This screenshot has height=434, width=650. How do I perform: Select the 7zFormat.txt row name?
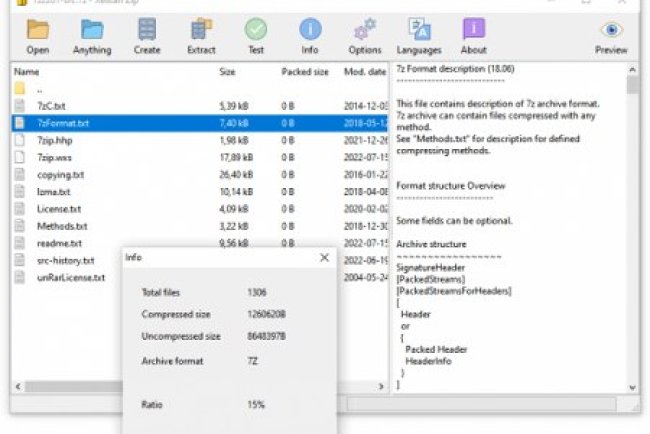click(63, 123)
